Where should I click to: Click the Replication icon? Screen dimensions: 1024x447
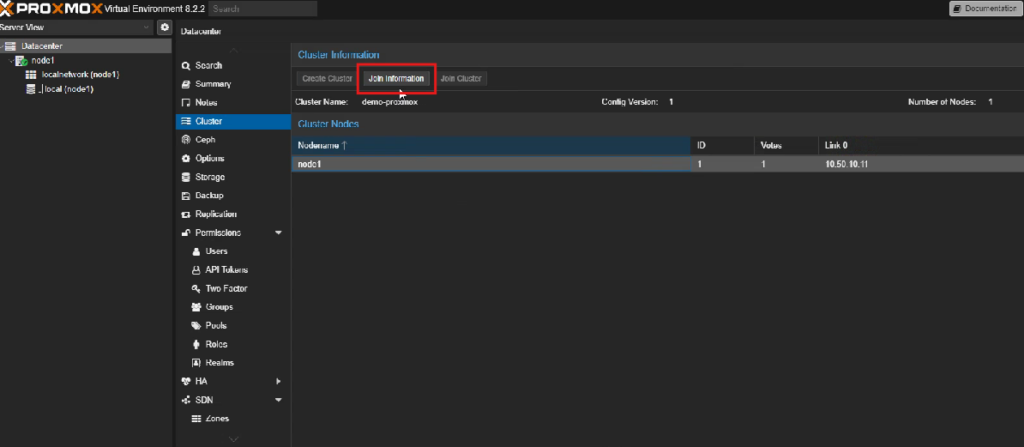coord(186,214)
